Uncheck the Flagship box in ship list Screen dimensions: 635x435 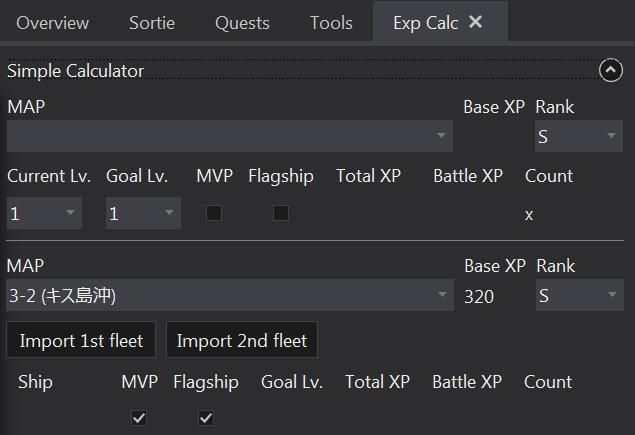[x=206, y=418]
